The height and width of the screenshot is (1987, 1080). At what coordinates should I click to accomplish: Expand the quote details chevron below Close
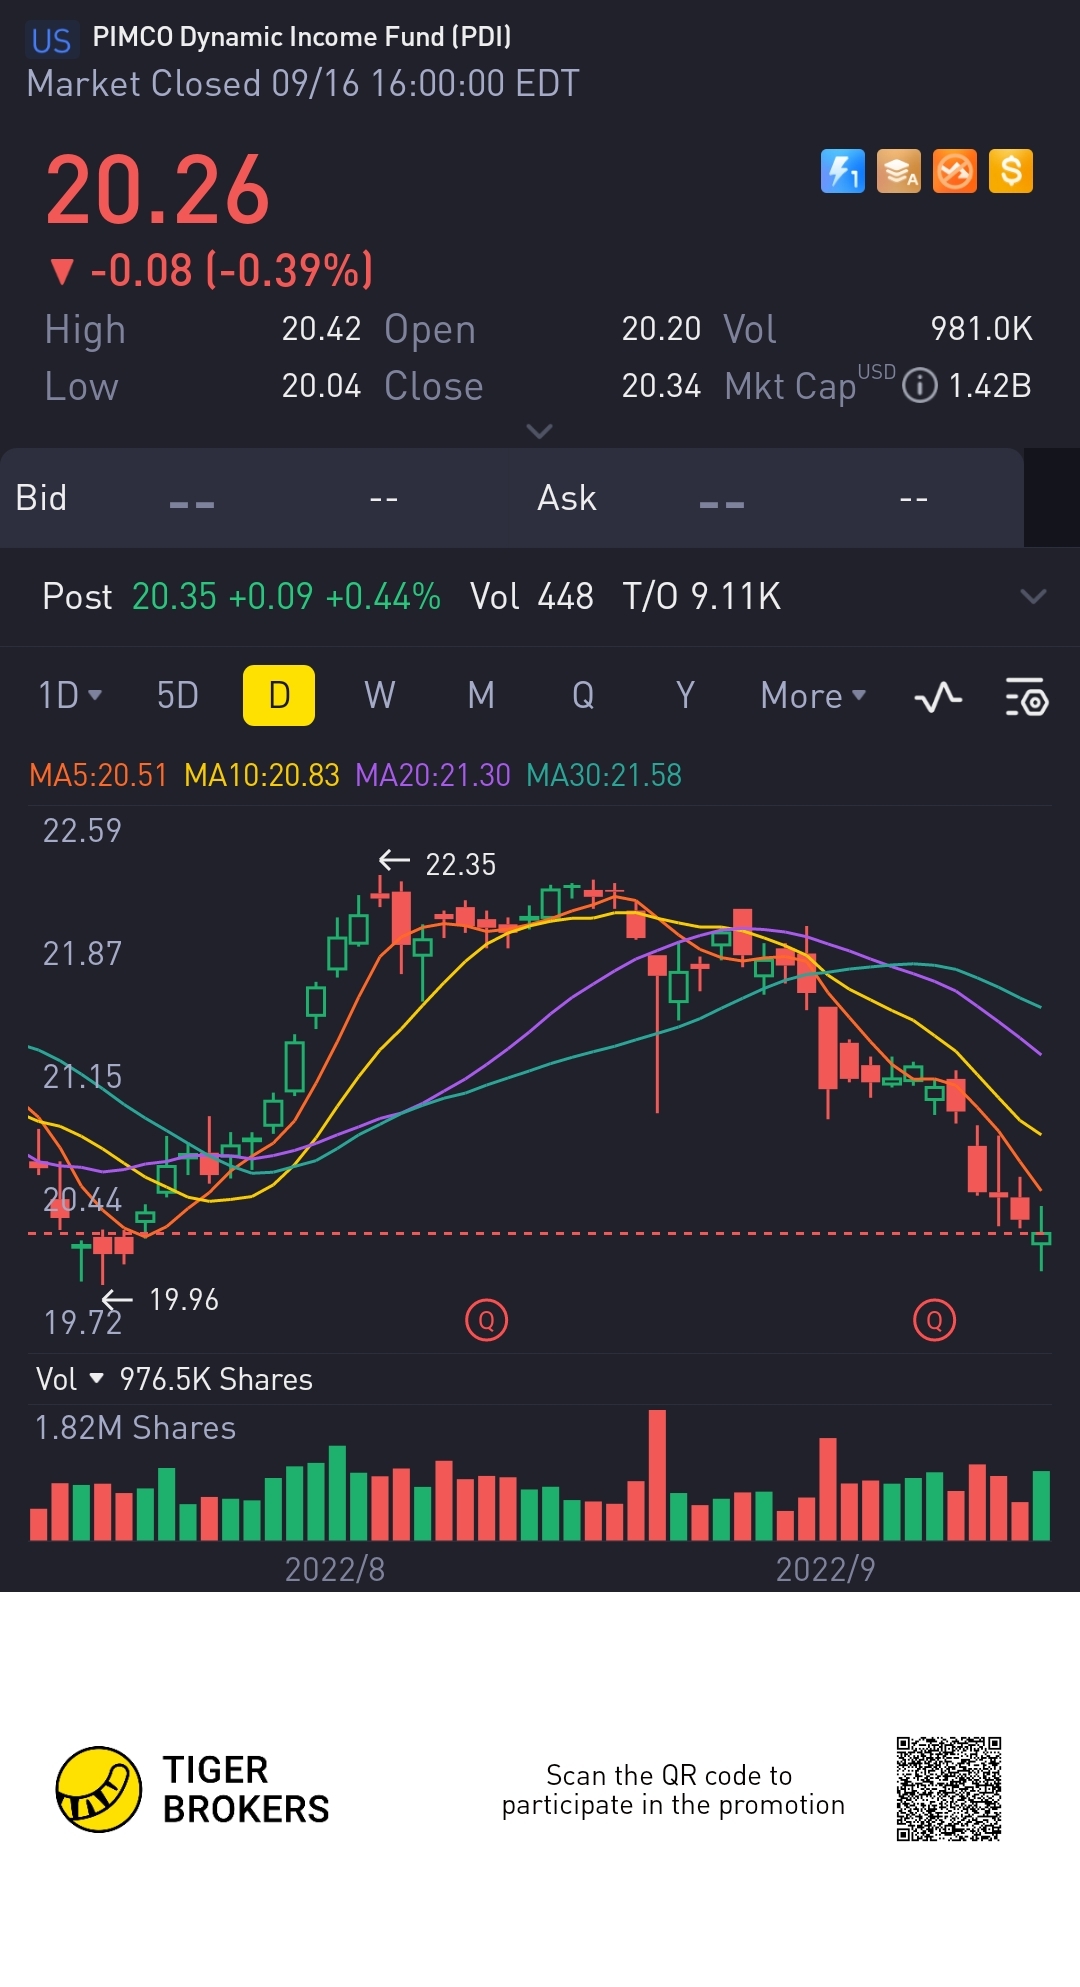pos(539,431)
